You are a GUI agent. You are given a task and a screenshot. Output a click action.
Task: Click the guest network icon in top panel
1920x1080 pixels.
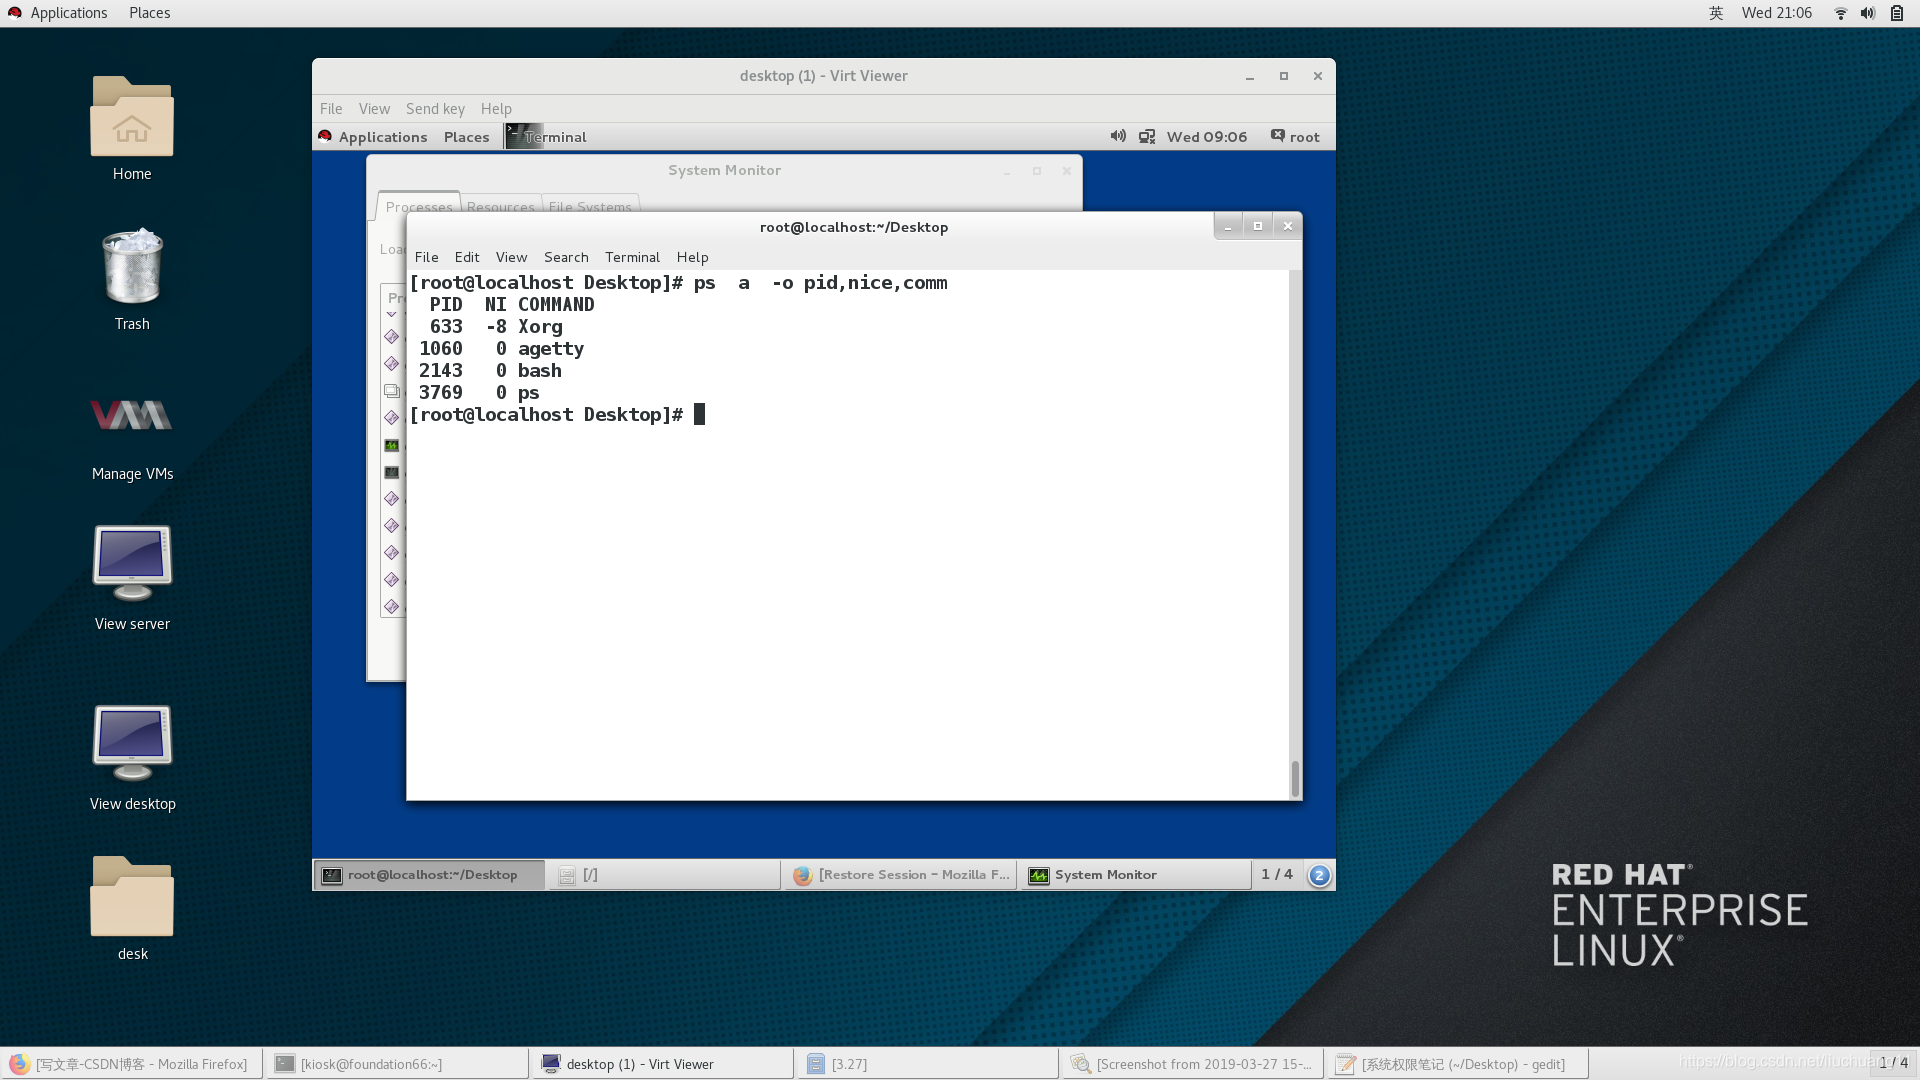(x=1147, y=136)
